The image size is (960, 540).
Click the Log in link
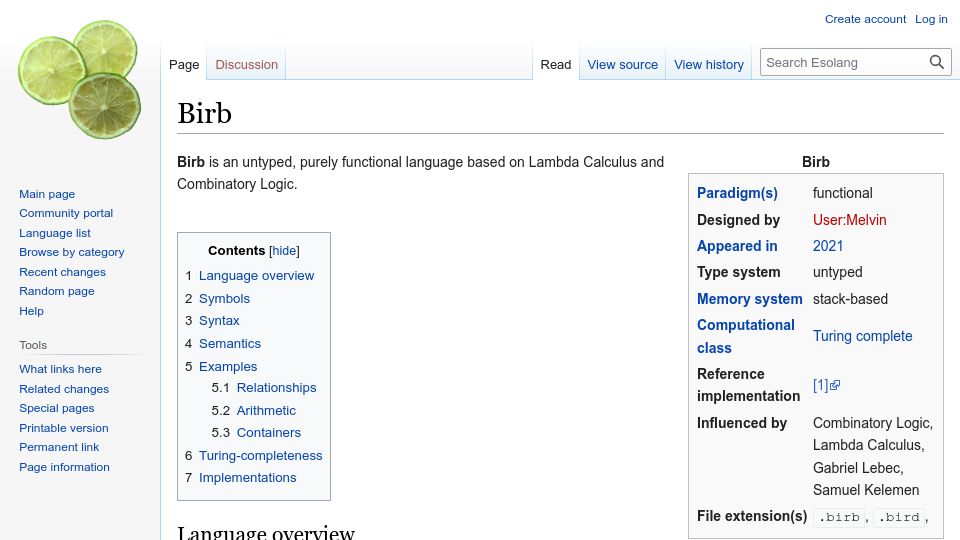931,19
